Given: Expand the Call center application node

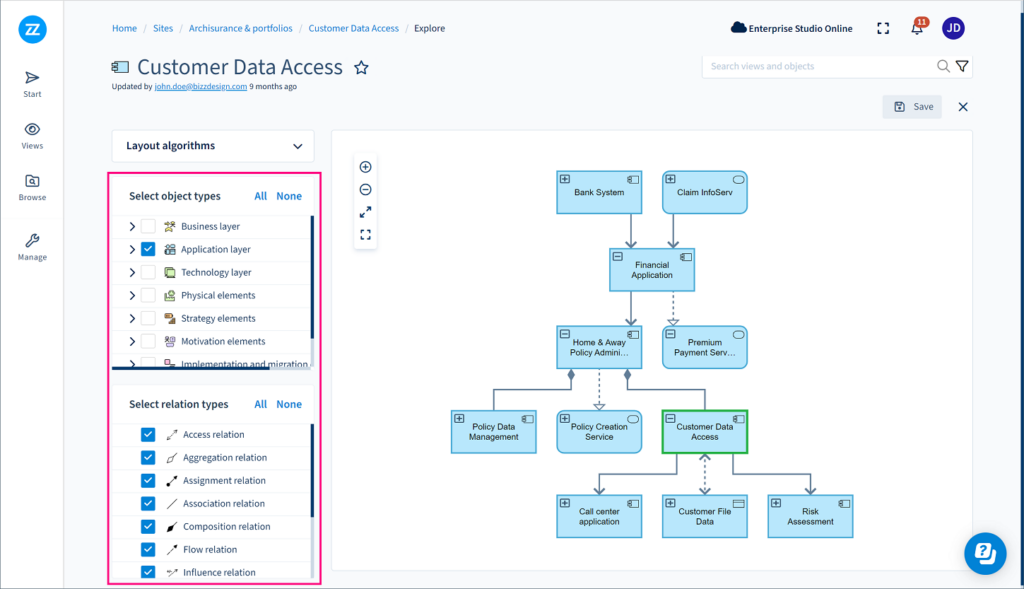Looking at the screenshot, I should coord(565,503).
